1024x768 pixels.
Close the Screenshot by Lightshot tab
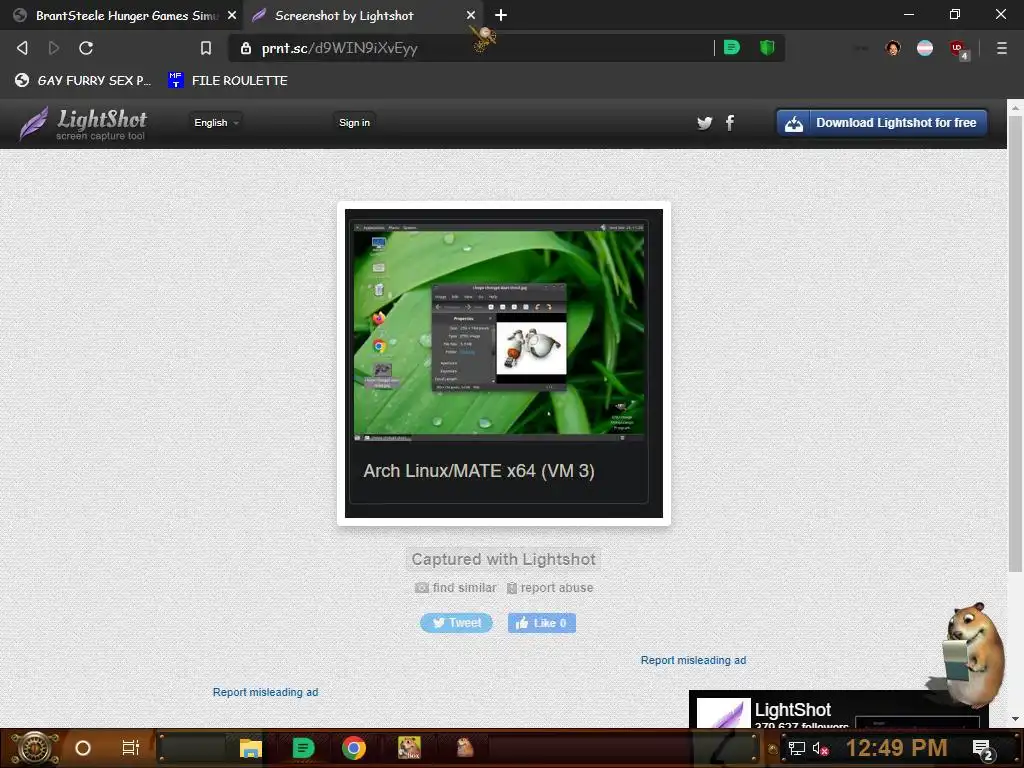click(x=471, y=14)
